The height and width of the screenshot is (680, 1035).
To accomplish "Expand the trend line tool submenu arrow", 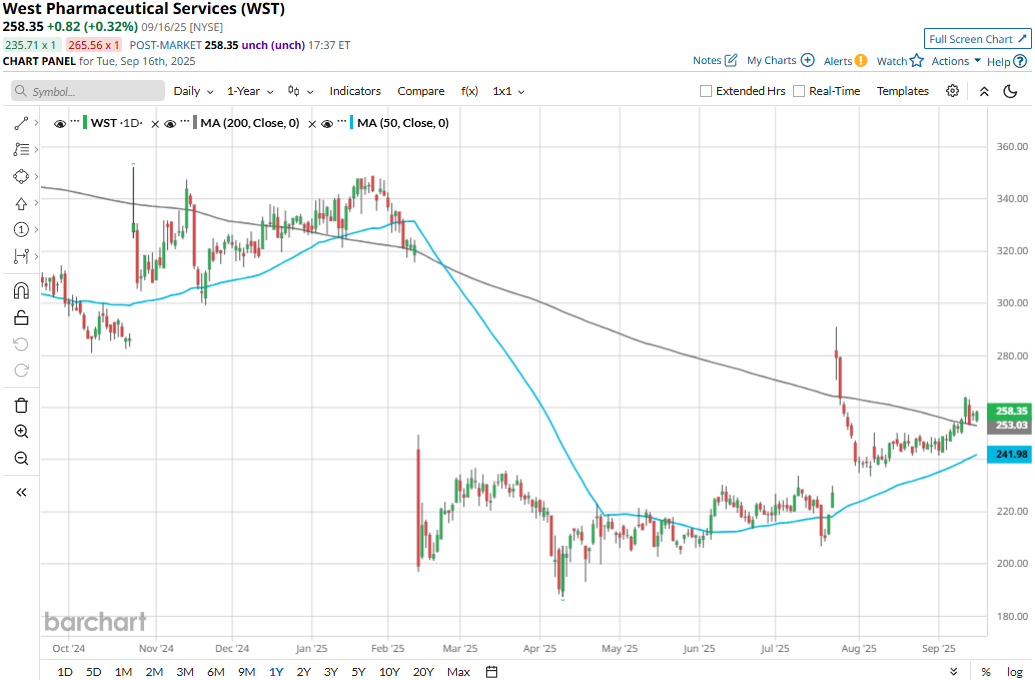I will (36, 123).
